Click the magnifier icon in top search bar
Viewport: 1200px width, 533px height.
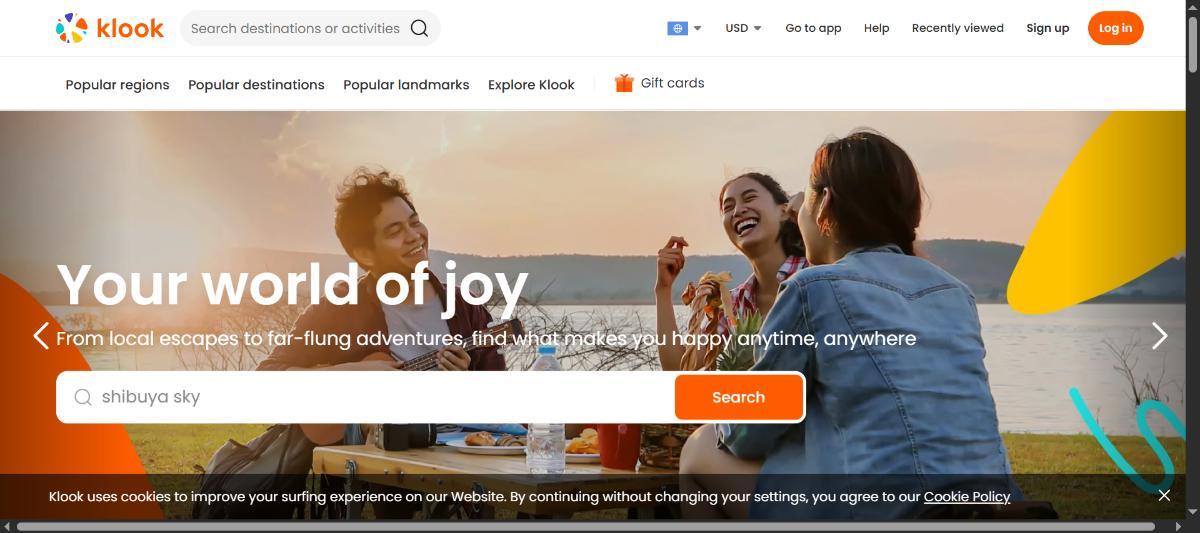coord(419,28)
